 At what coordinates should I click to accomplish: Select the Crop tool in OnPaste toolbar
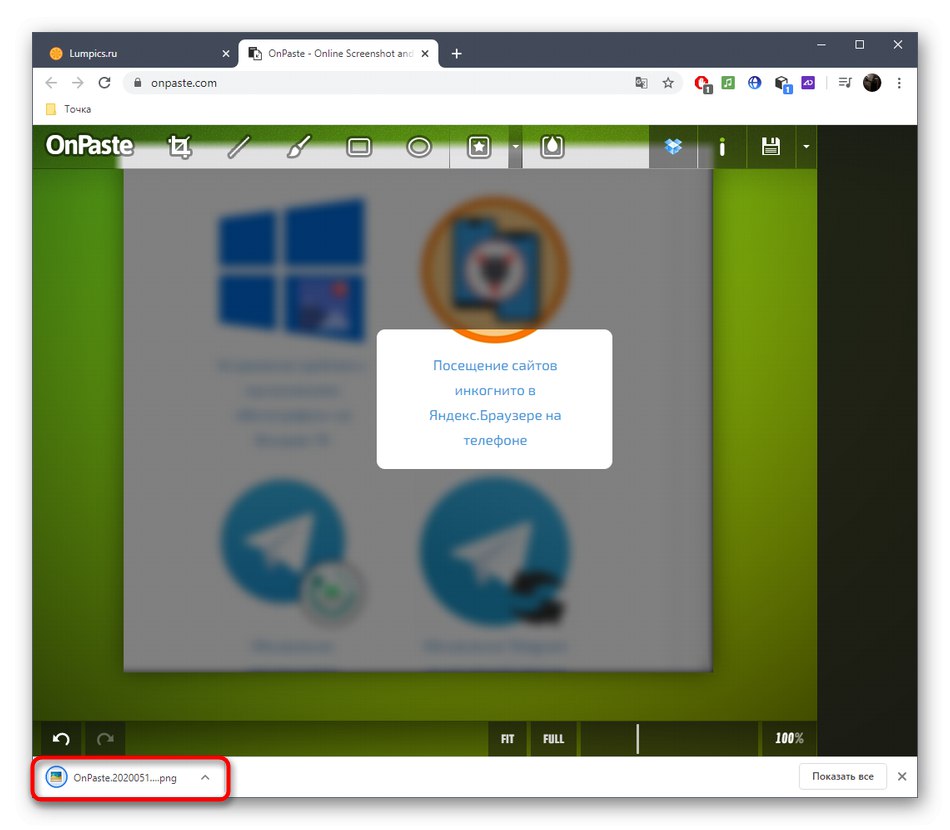tap(180, 146)
